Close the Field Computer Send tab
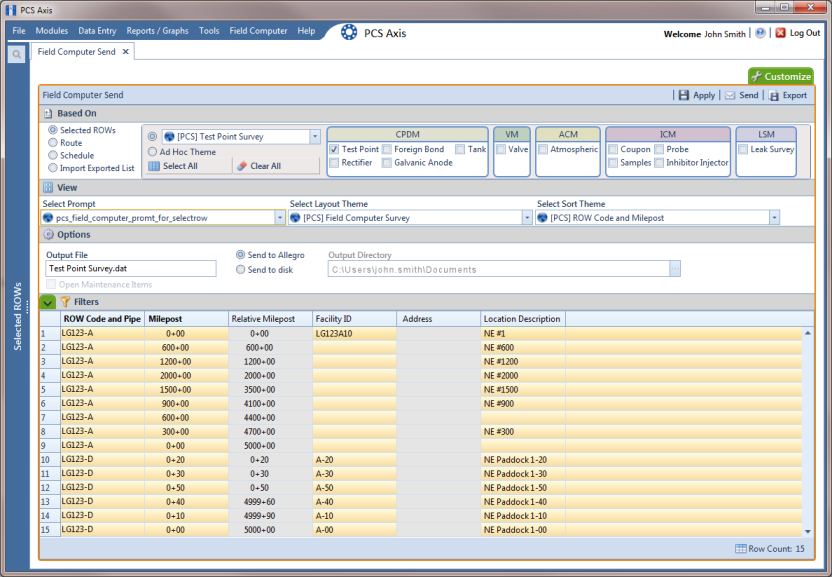 coord(126,51)
